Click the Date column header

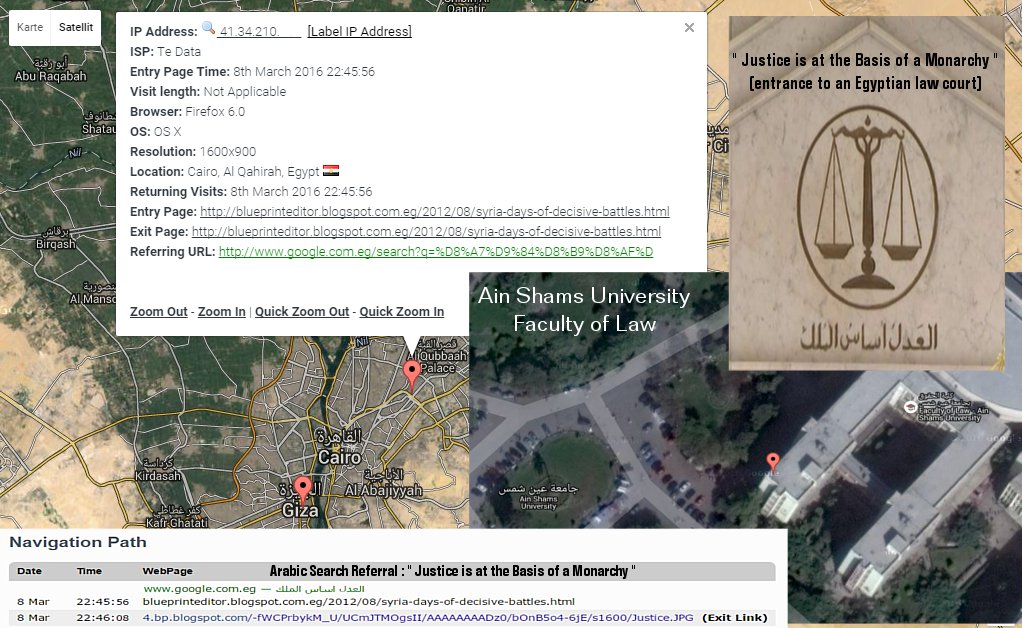pyautogui.click(x=29, y=571)
